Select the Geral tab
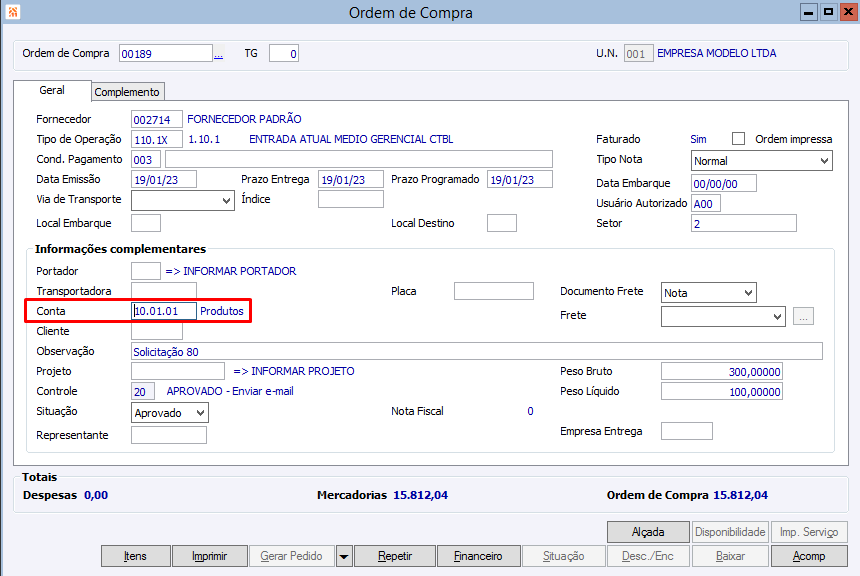860x576 pixels. tap(52, 90)
